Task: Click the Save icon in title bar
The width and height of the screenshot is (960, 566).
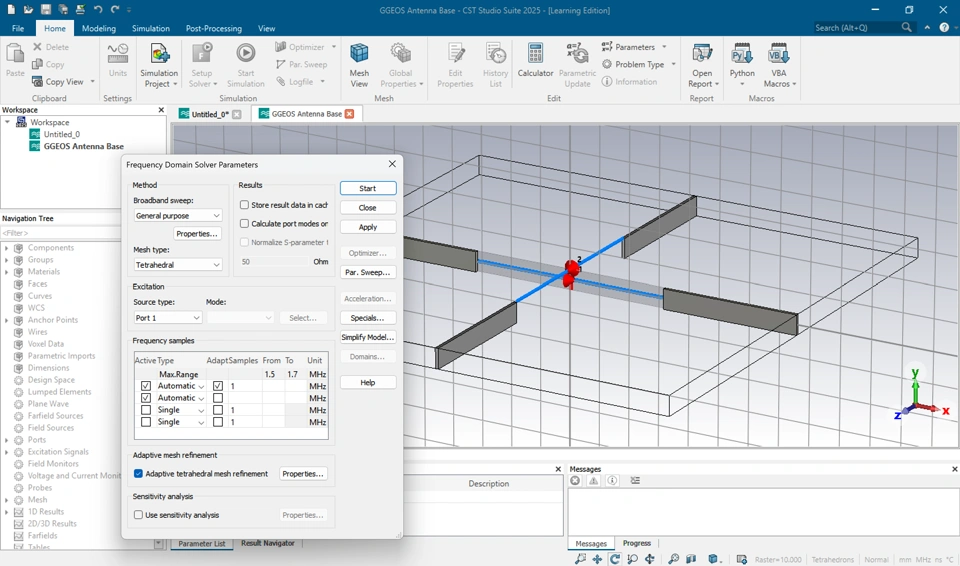Action: point(46,10)
